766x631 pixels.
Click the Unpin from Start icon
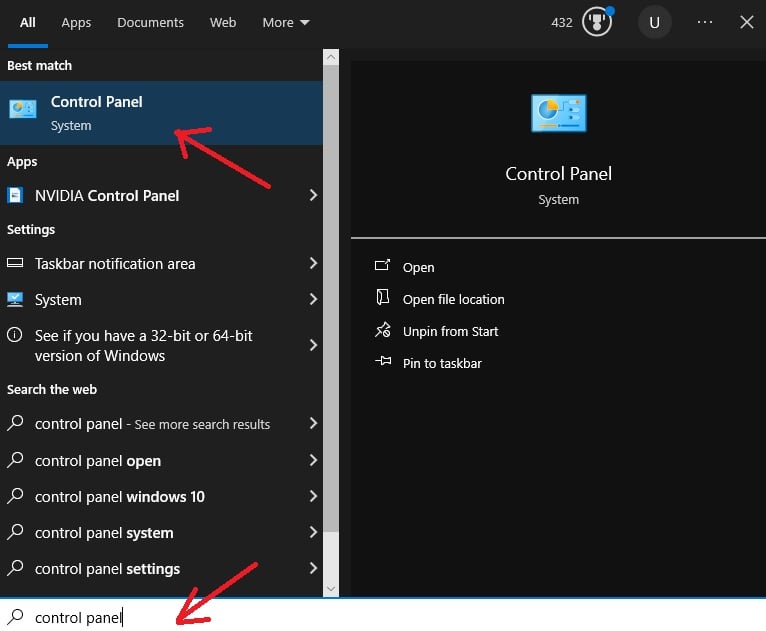pyautogui.click(x=382, y=331)
